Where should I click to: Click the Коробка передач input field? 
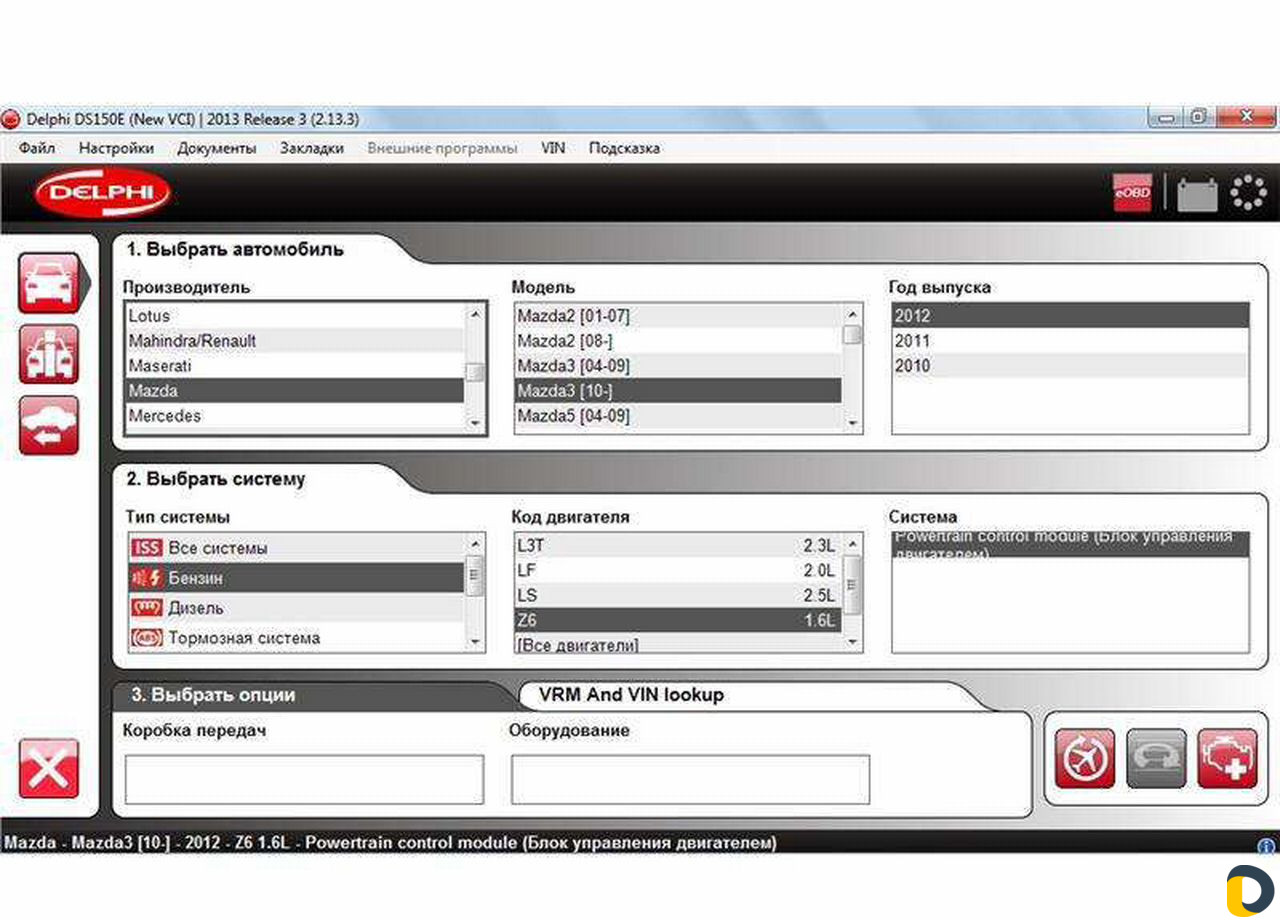(x=304, y=779)
